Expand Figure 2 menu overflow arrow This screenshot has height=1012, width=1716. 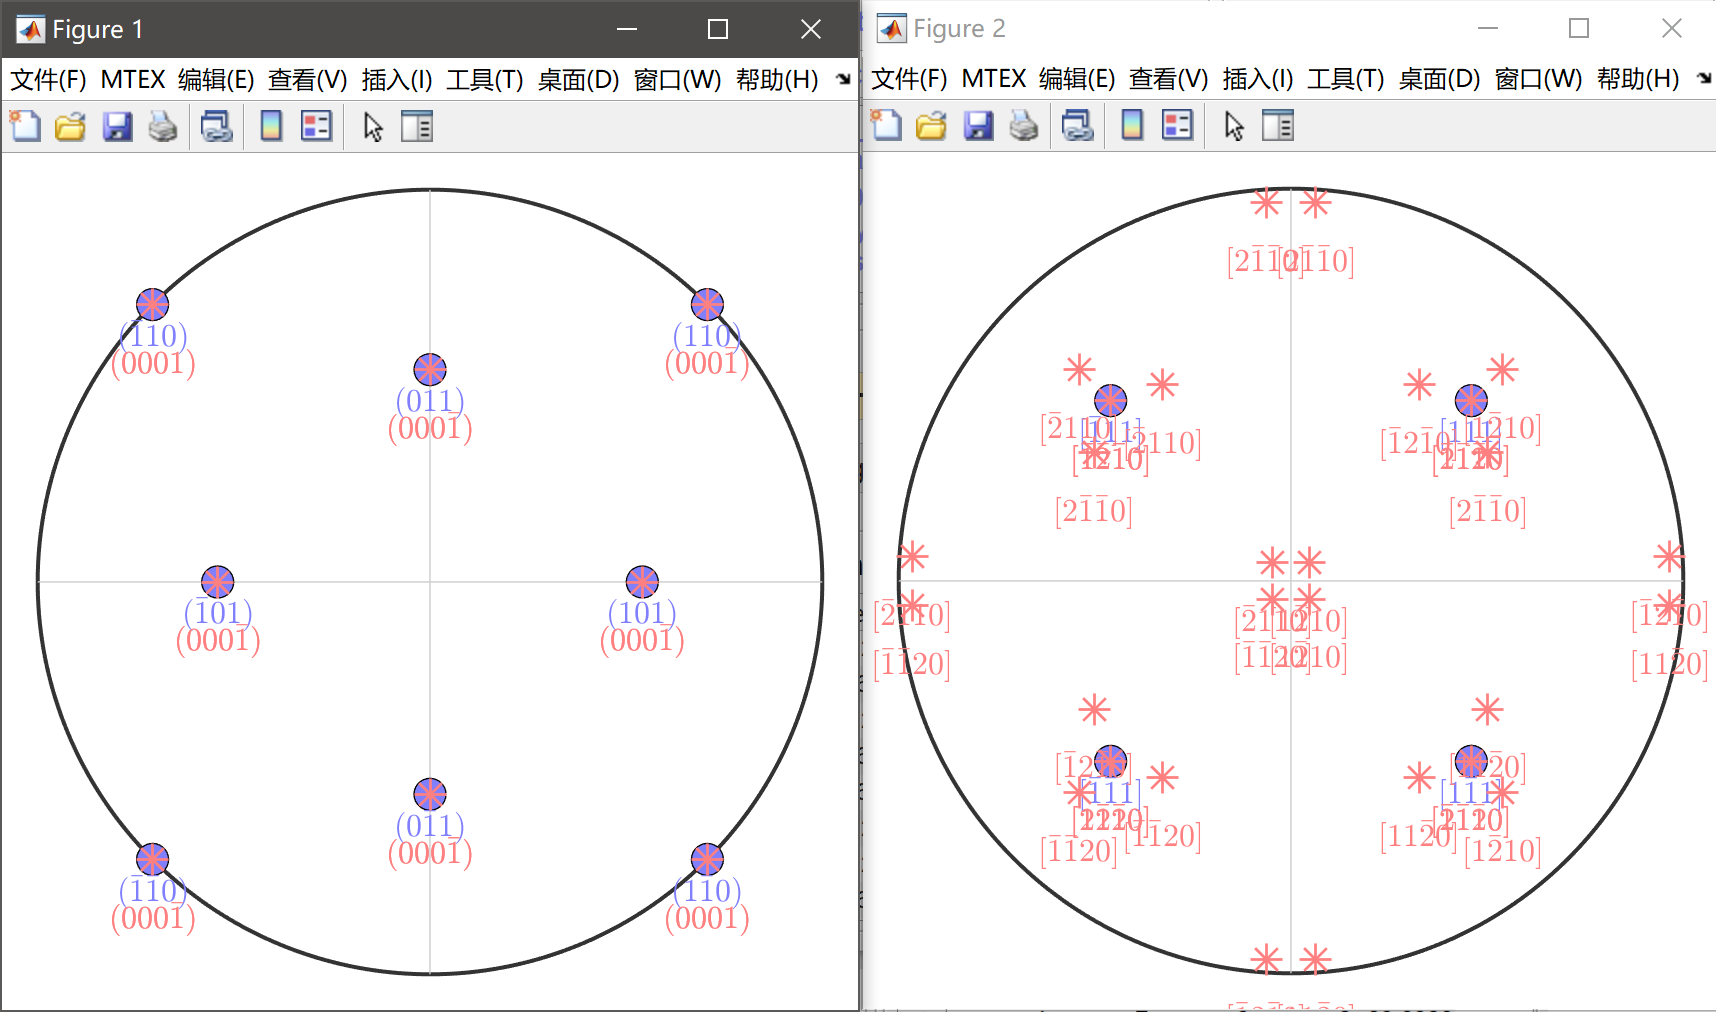click(1705, 78)
